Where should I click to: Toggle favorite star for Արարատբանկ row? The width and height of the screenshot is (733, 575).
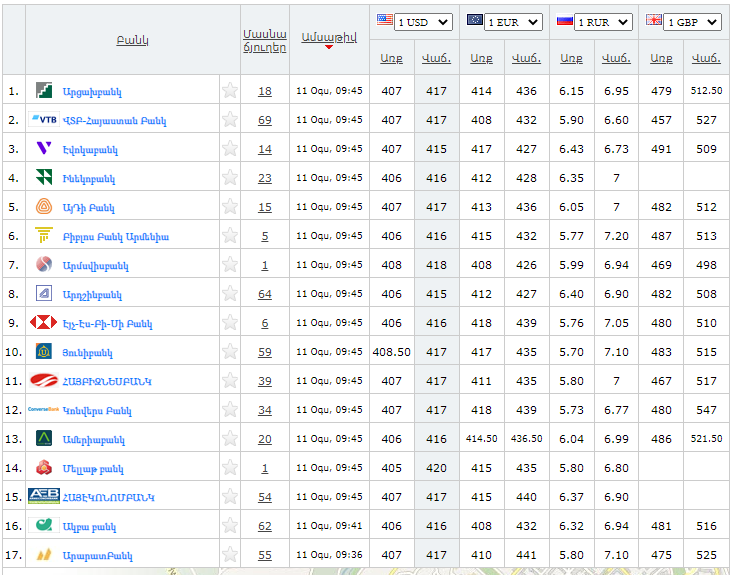click(230, 555)
